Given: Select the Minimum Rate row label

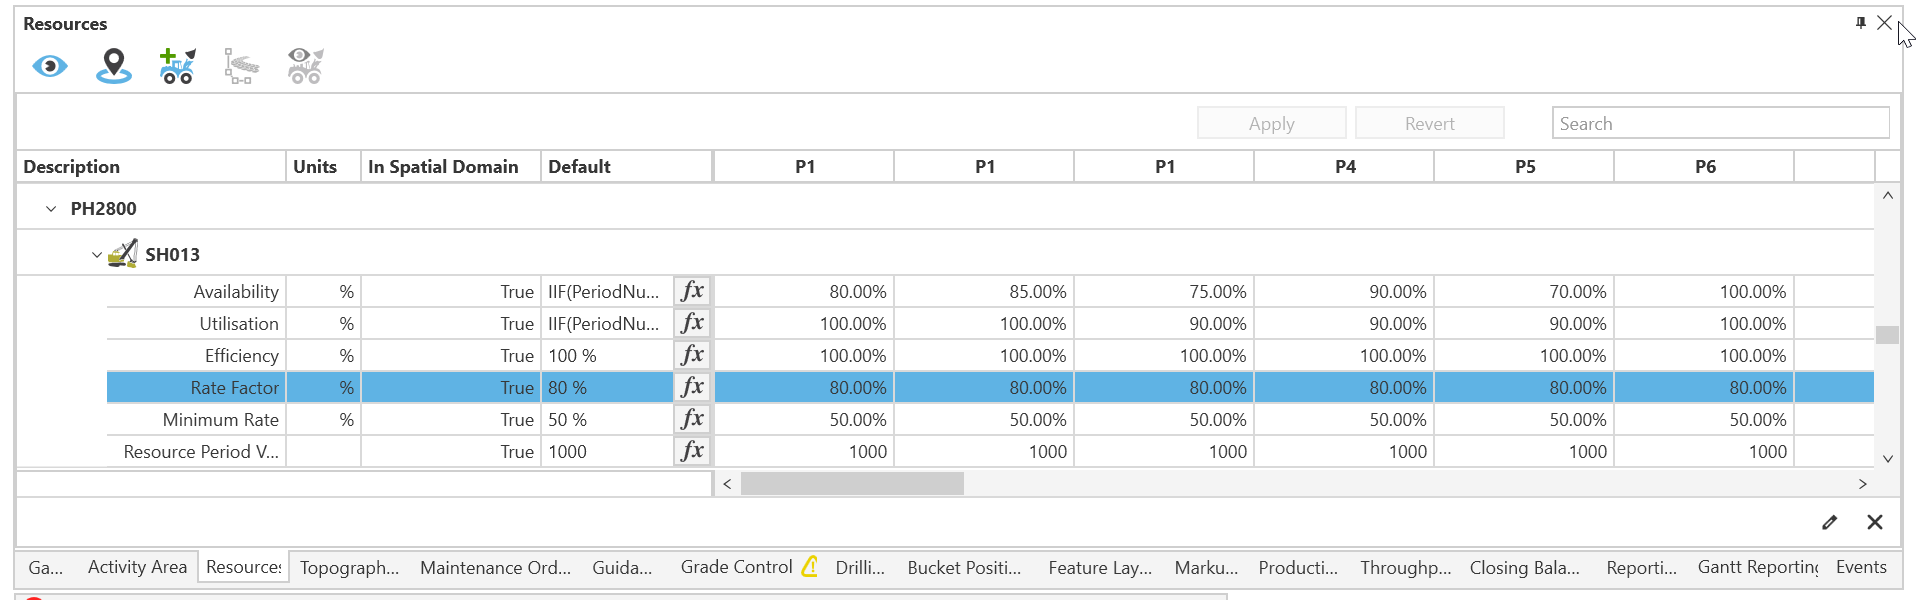Looking at the screenshot, I should pos(221,419).
